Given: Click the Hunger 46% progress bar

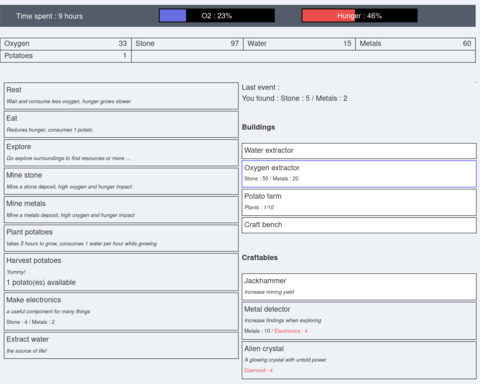Looking at the screenshot, I should pyautogui.click(x=359, y=16).
